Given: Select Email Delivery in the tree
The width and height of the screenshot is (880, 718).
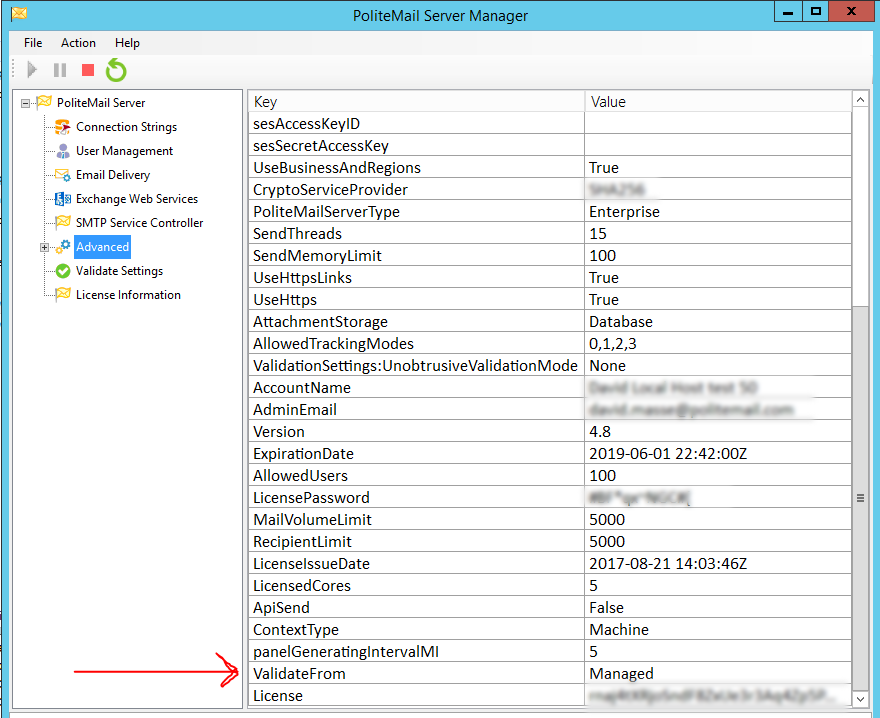Looking at the screenshot, I should pyautogui.click(x=113, y=175).
